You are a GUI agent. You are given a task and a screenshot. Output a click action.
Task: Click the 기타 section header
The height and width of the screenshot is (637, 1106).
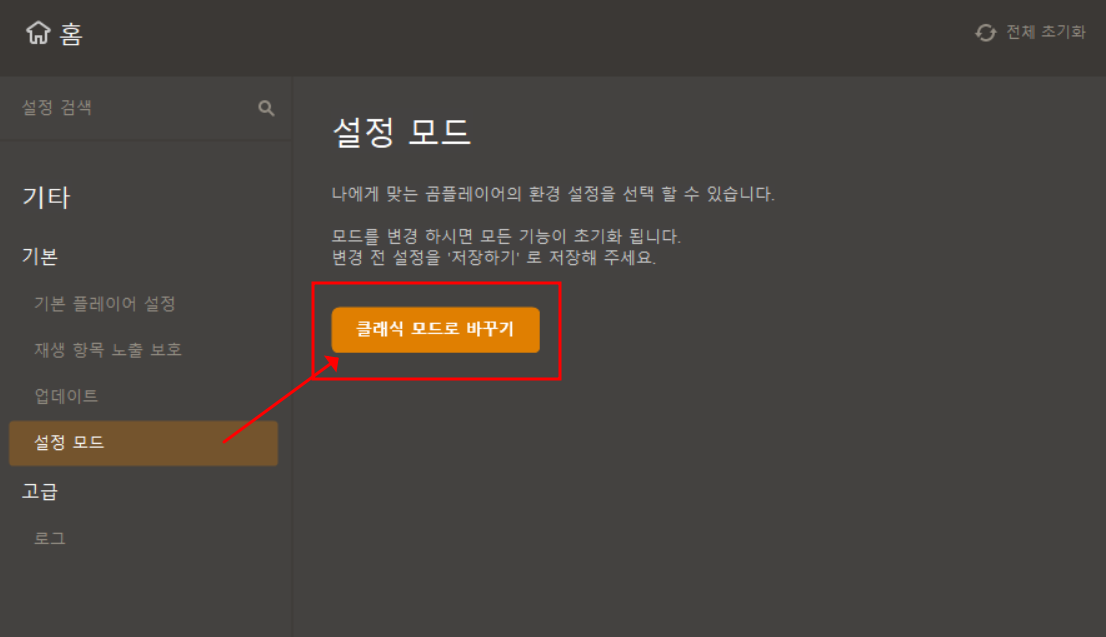coord(44,198)
